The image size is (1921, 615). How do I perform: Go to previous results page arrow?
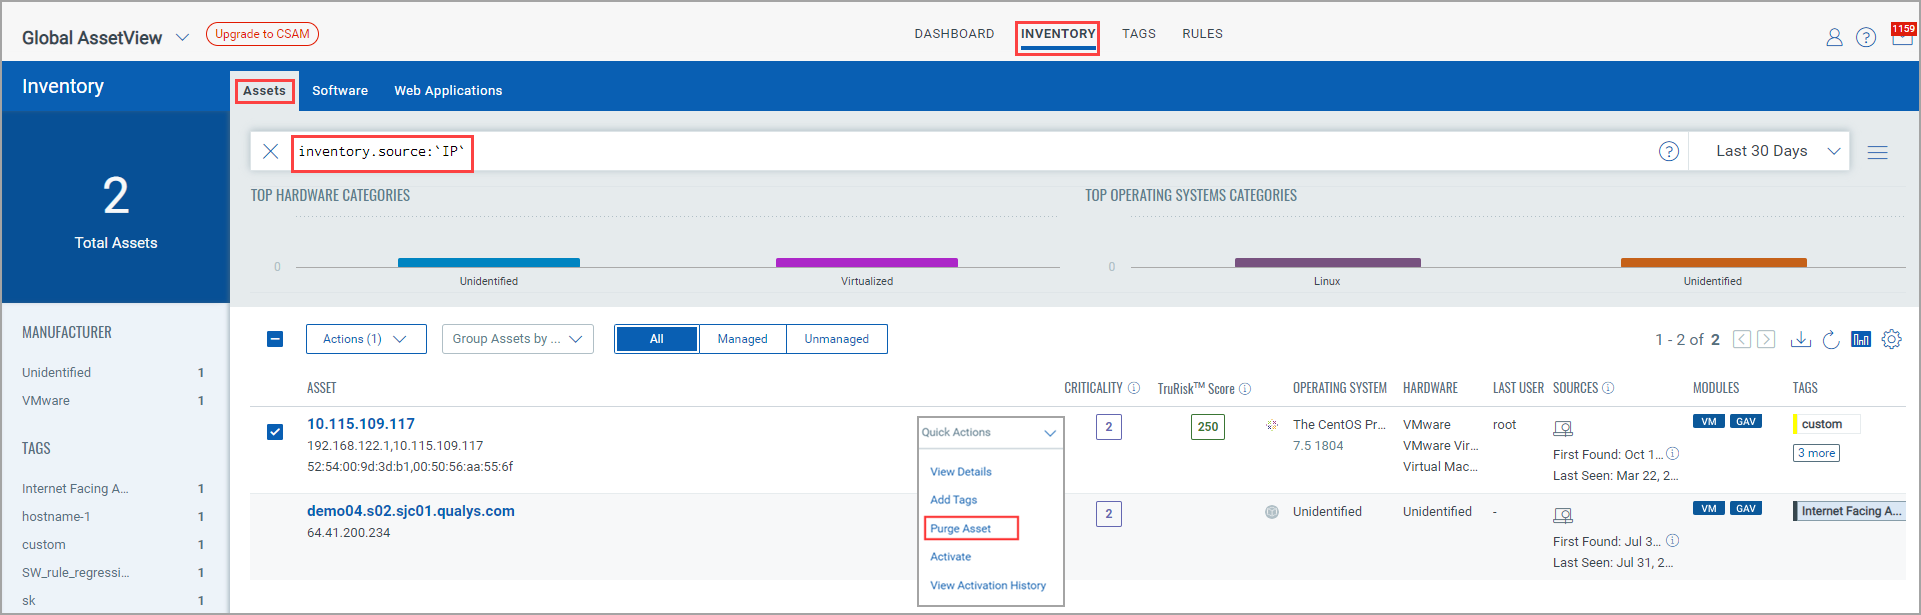(1742, 339)
